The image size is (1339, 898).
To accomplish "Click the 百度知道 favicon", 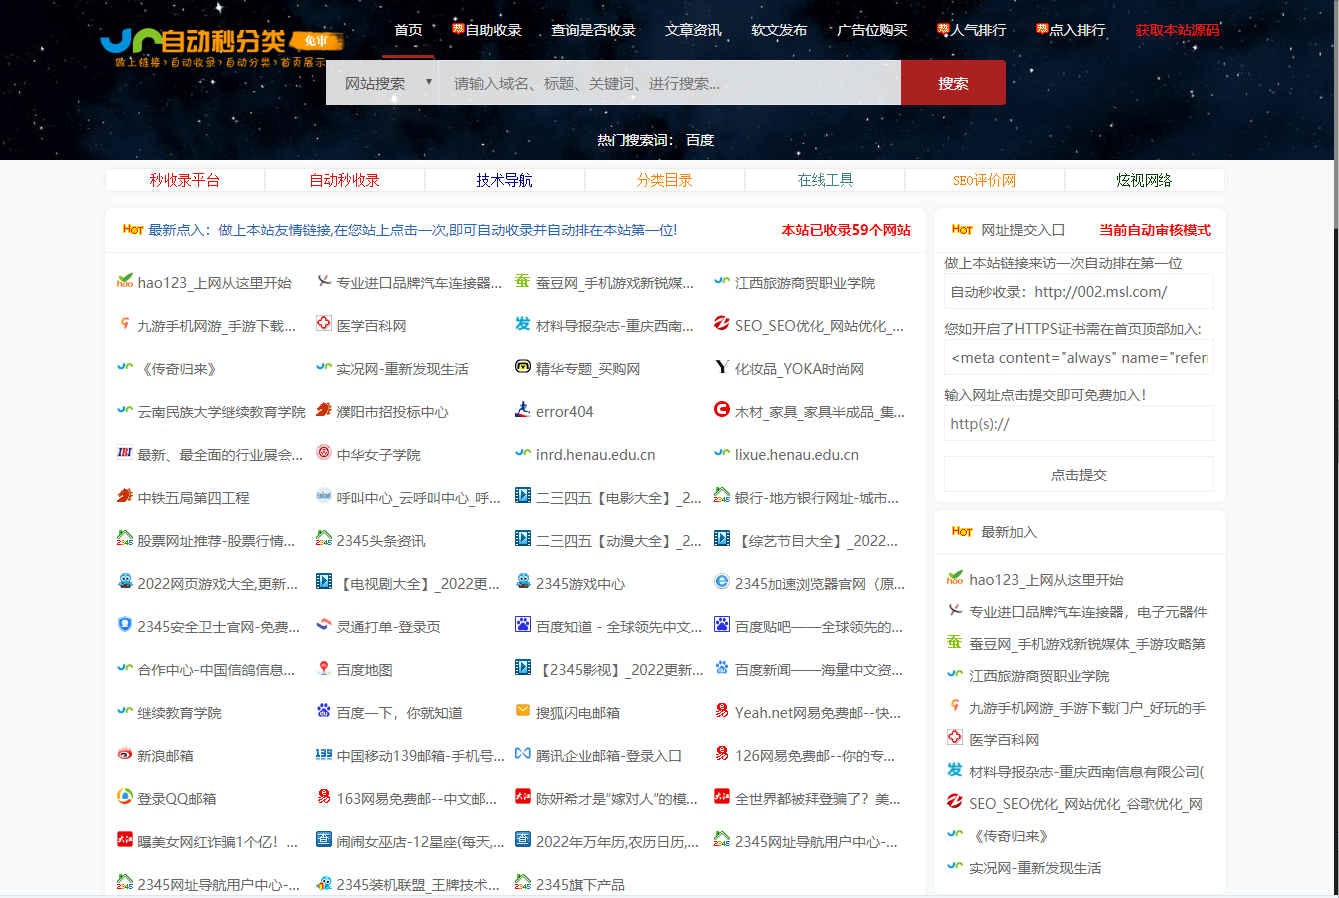I will pyautogui.click(x=523, y=626).
